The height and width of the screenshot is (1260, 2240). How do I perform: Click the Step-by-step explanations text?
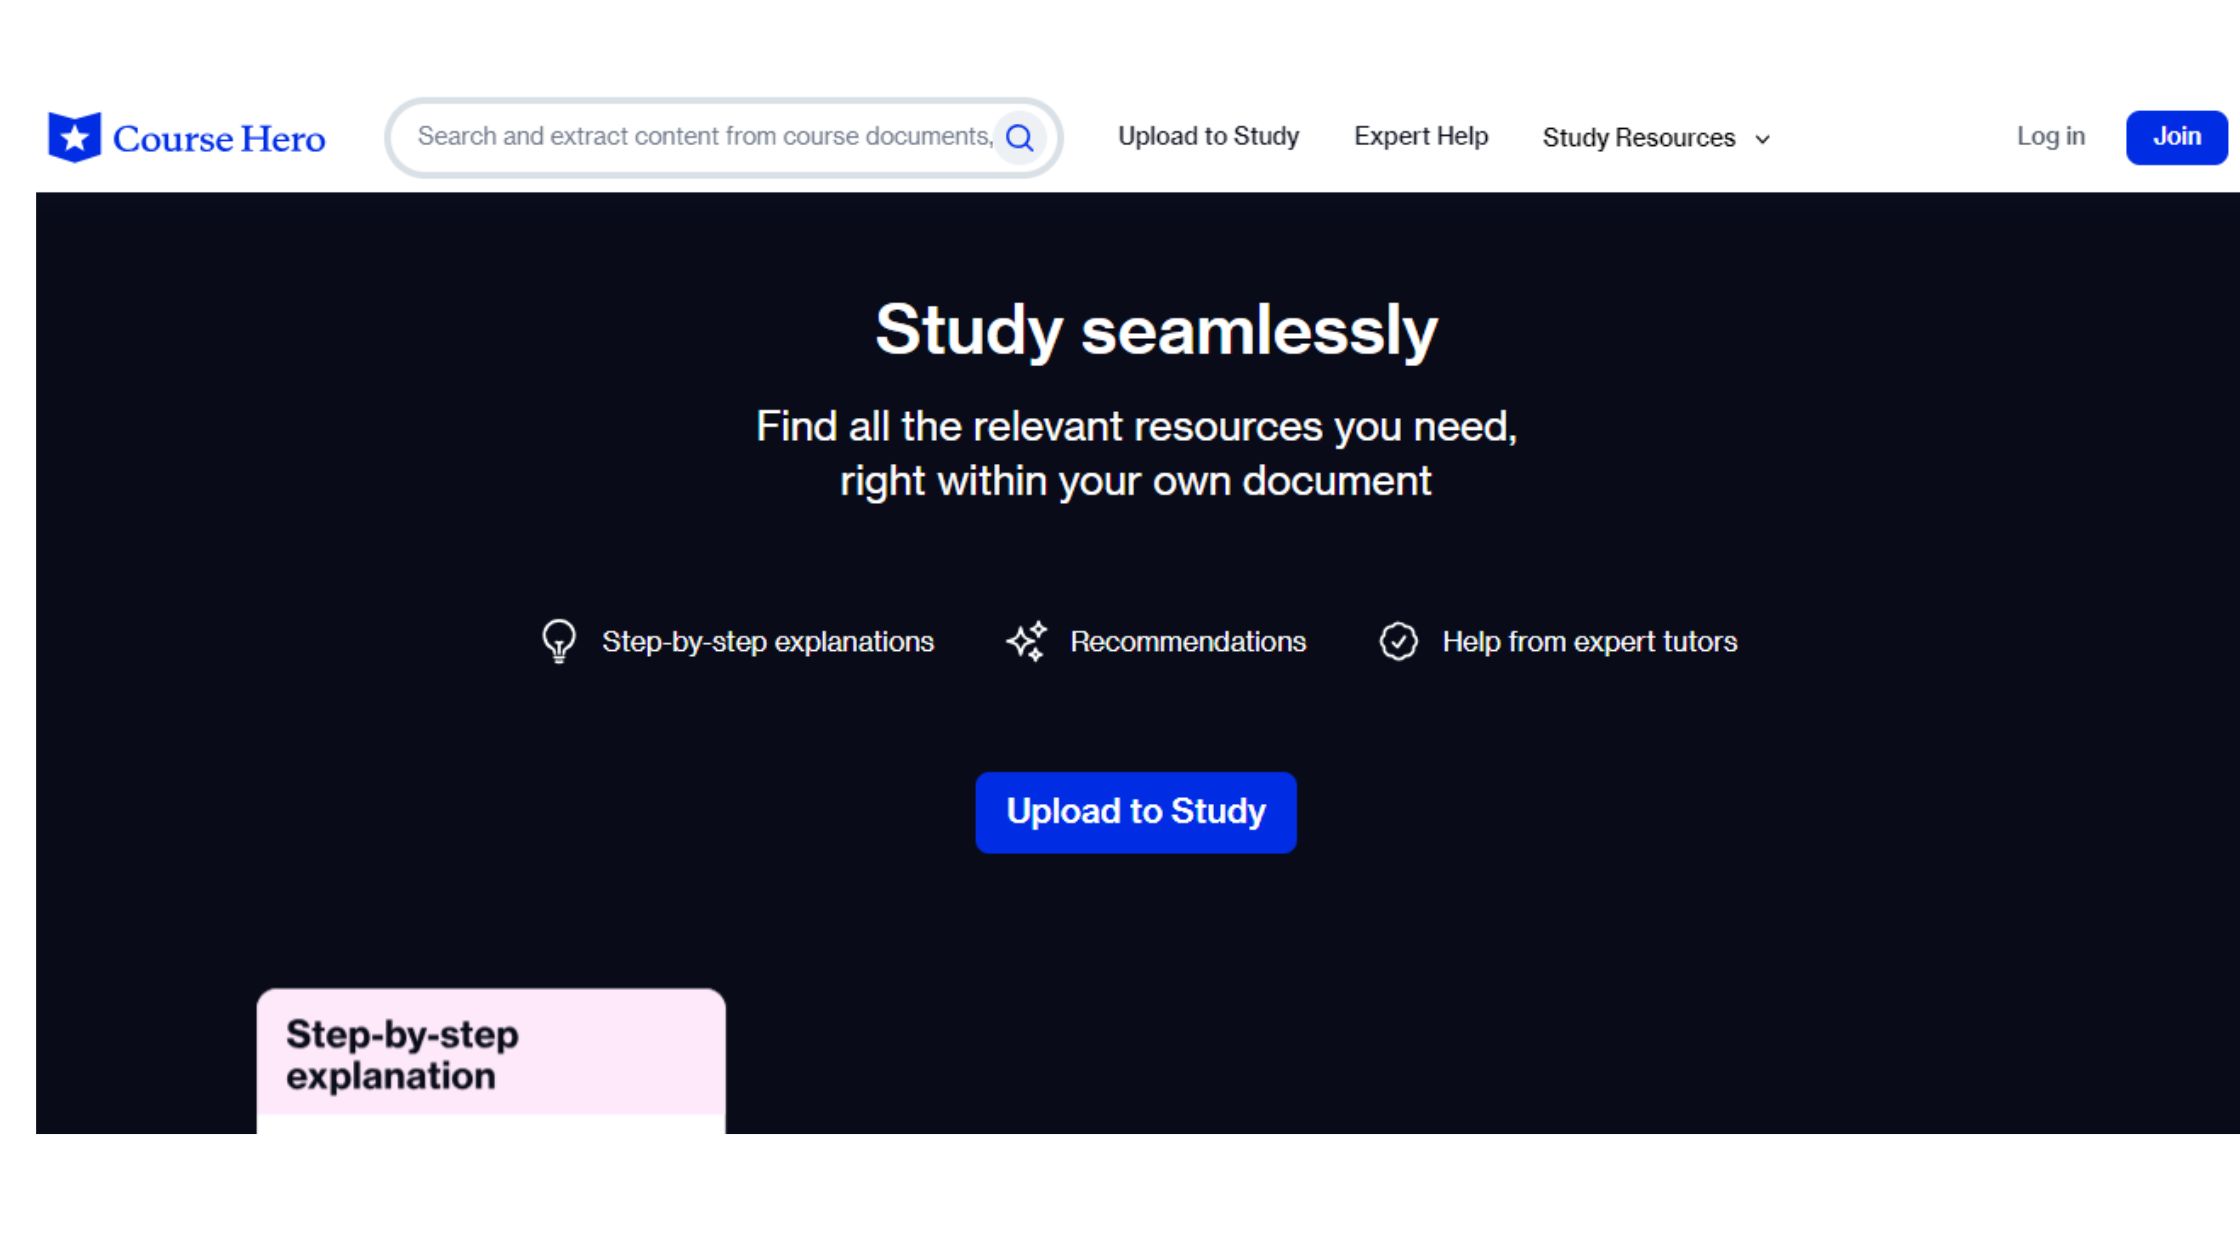pos(768,641)
